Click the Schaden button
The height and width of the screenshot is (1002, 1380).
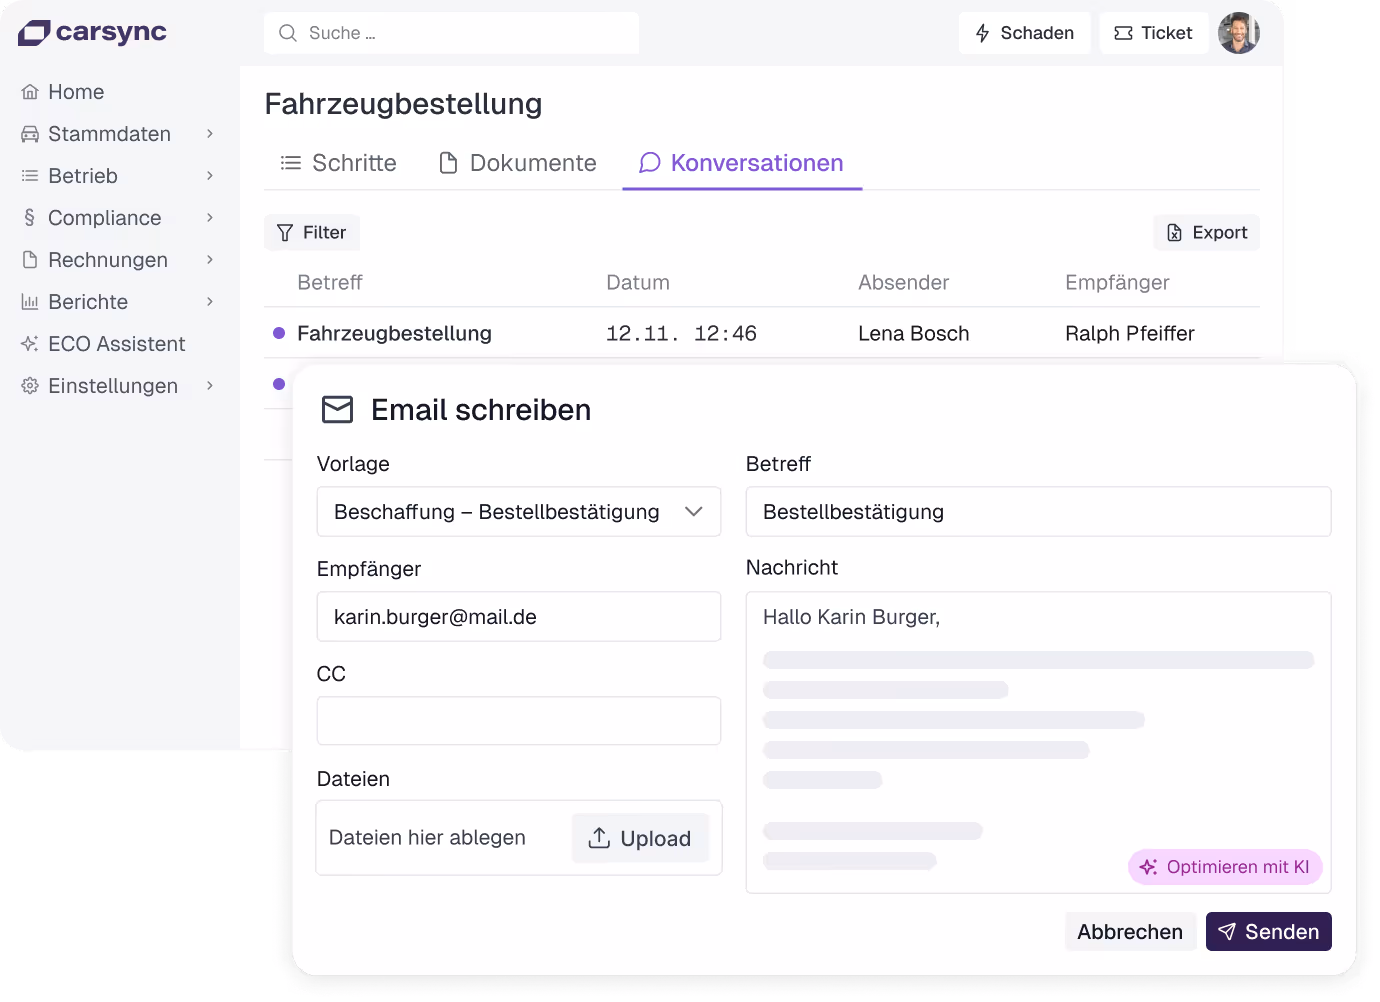coord(1025,33)
